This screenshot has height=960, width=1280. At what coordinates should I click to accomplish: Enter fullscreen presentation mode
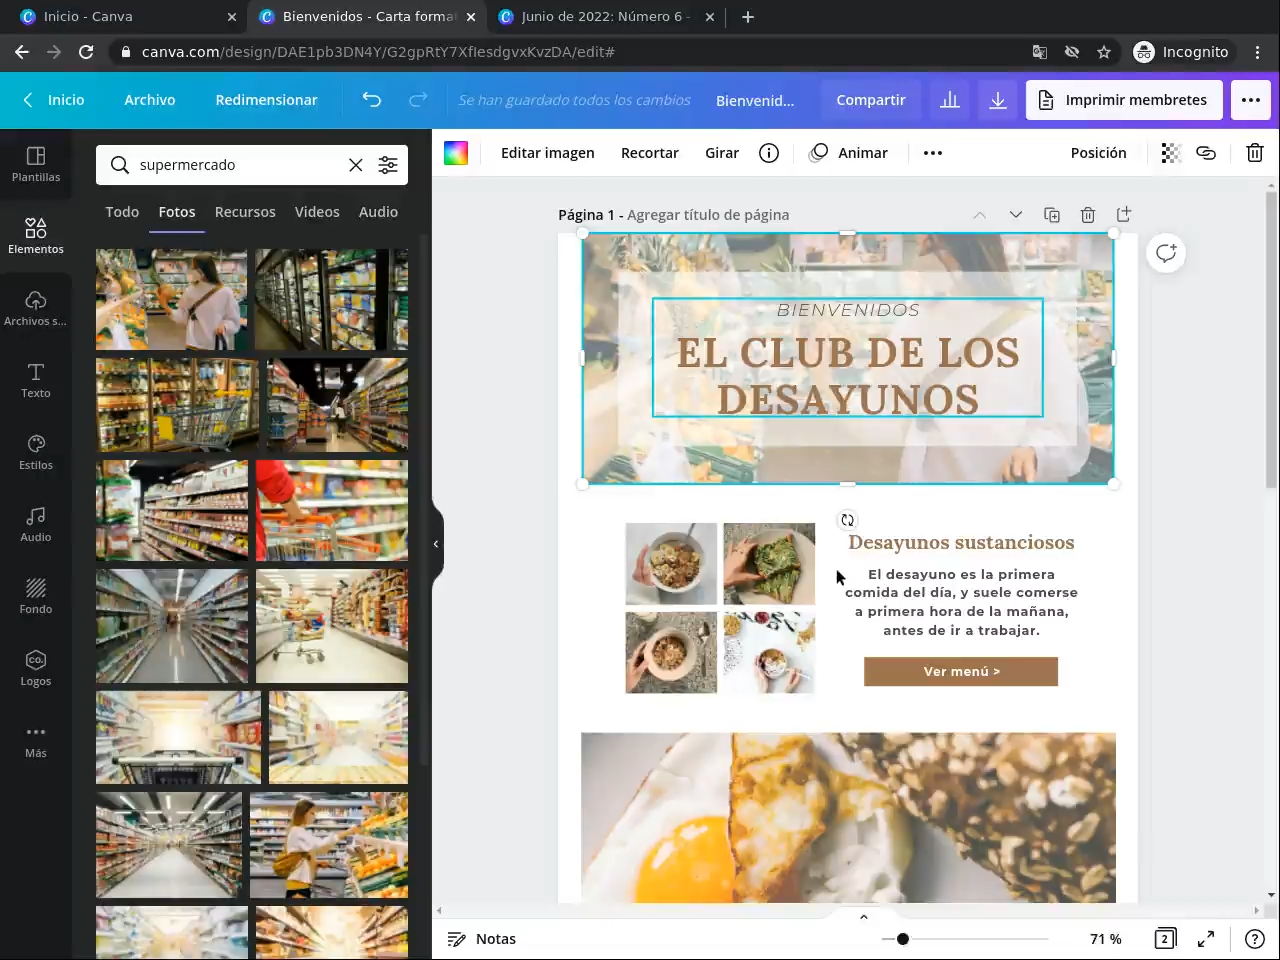(x=1206, y=939)
